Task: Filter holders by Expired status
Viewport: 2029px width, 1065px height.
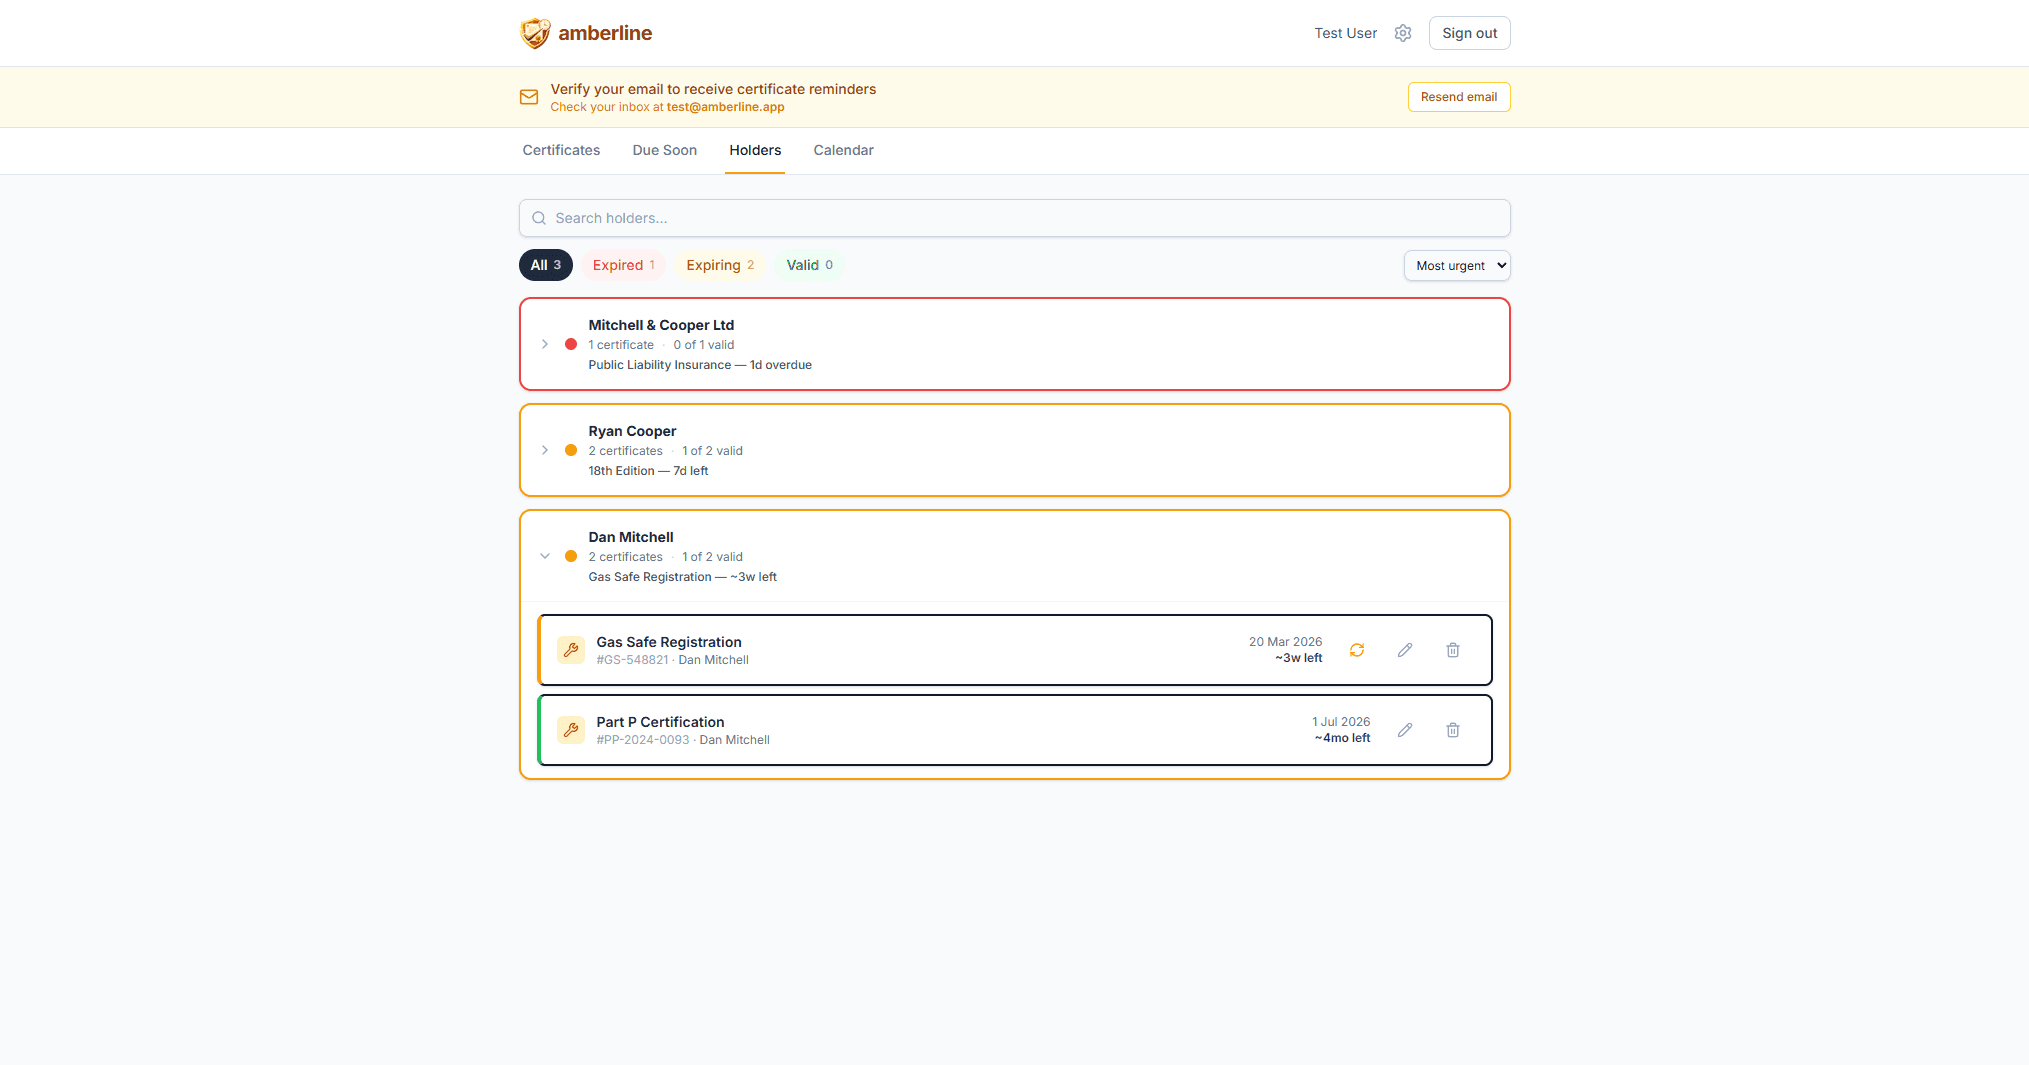Action: [623, 265]
